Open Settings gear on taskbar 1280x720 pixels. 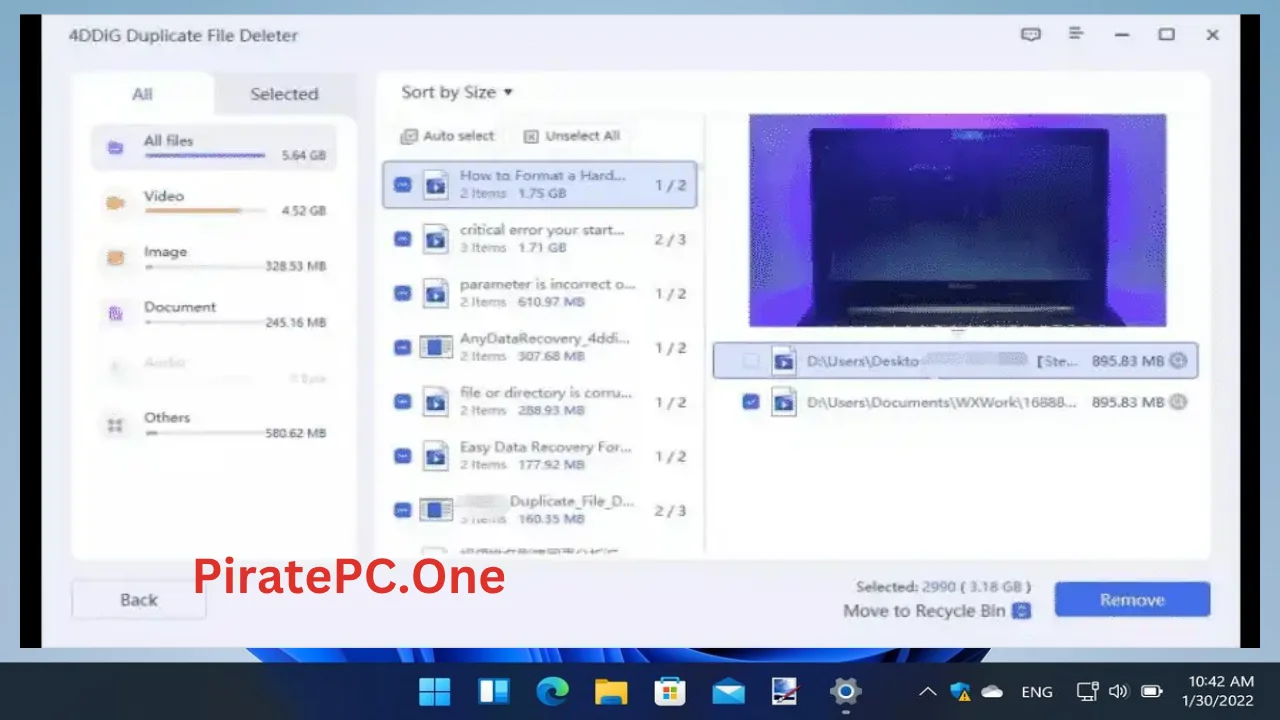coord(845,691)
